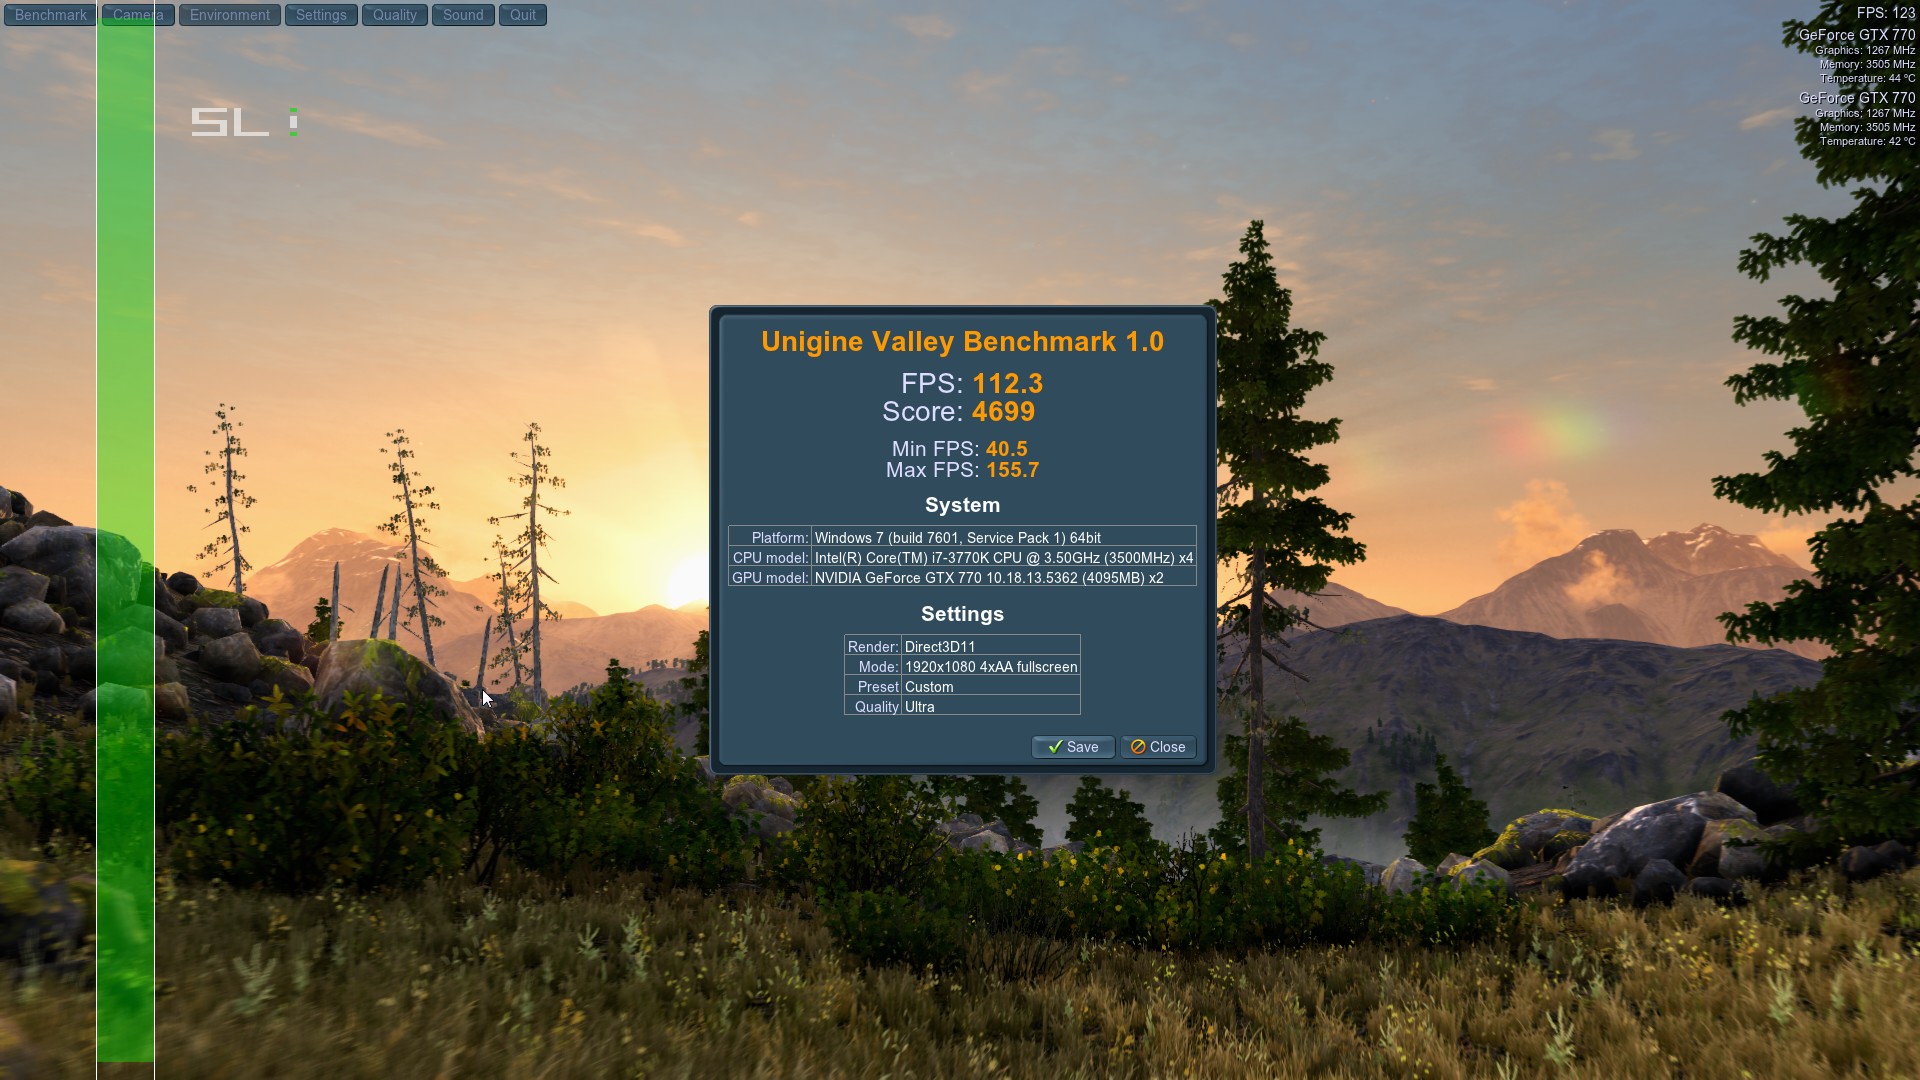Expand the Mode fullscreen dropdown

[x=990, y=666]
